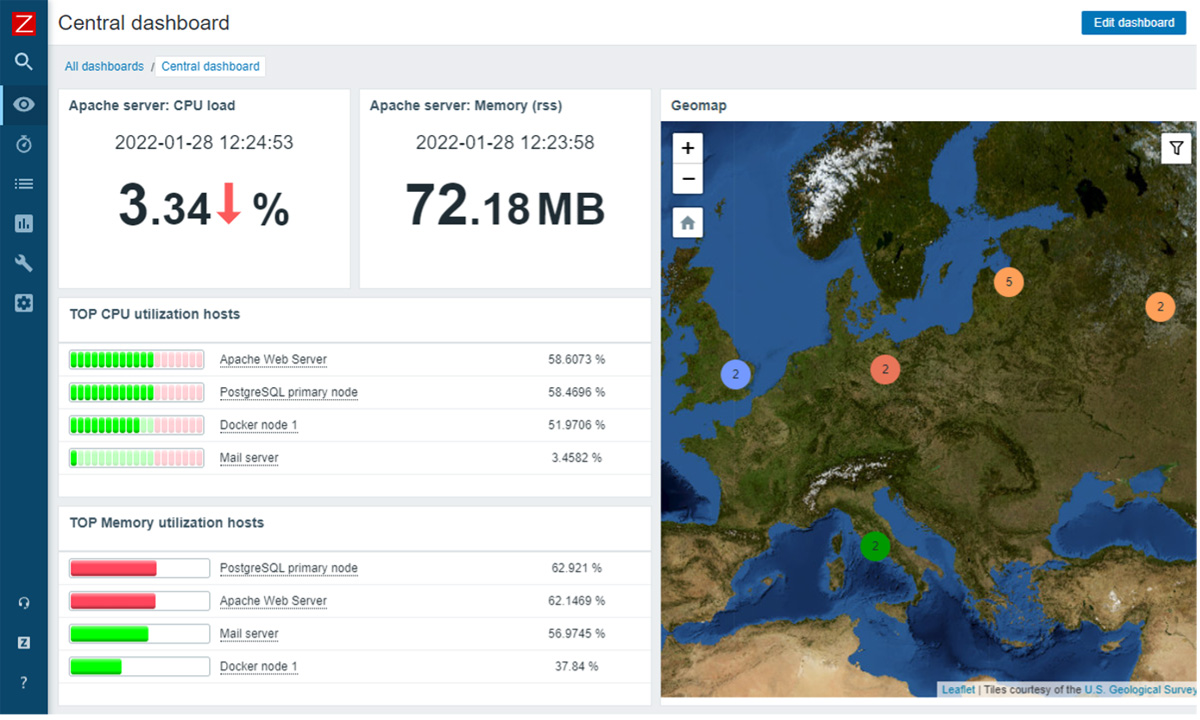
Task: Open the Monitoring eye icon
Action: [x=23, y=103]
